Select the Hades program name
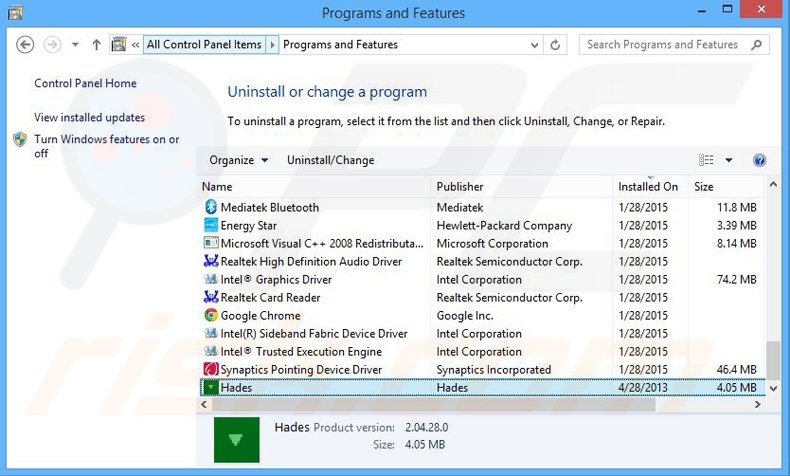 coord(236,388)
